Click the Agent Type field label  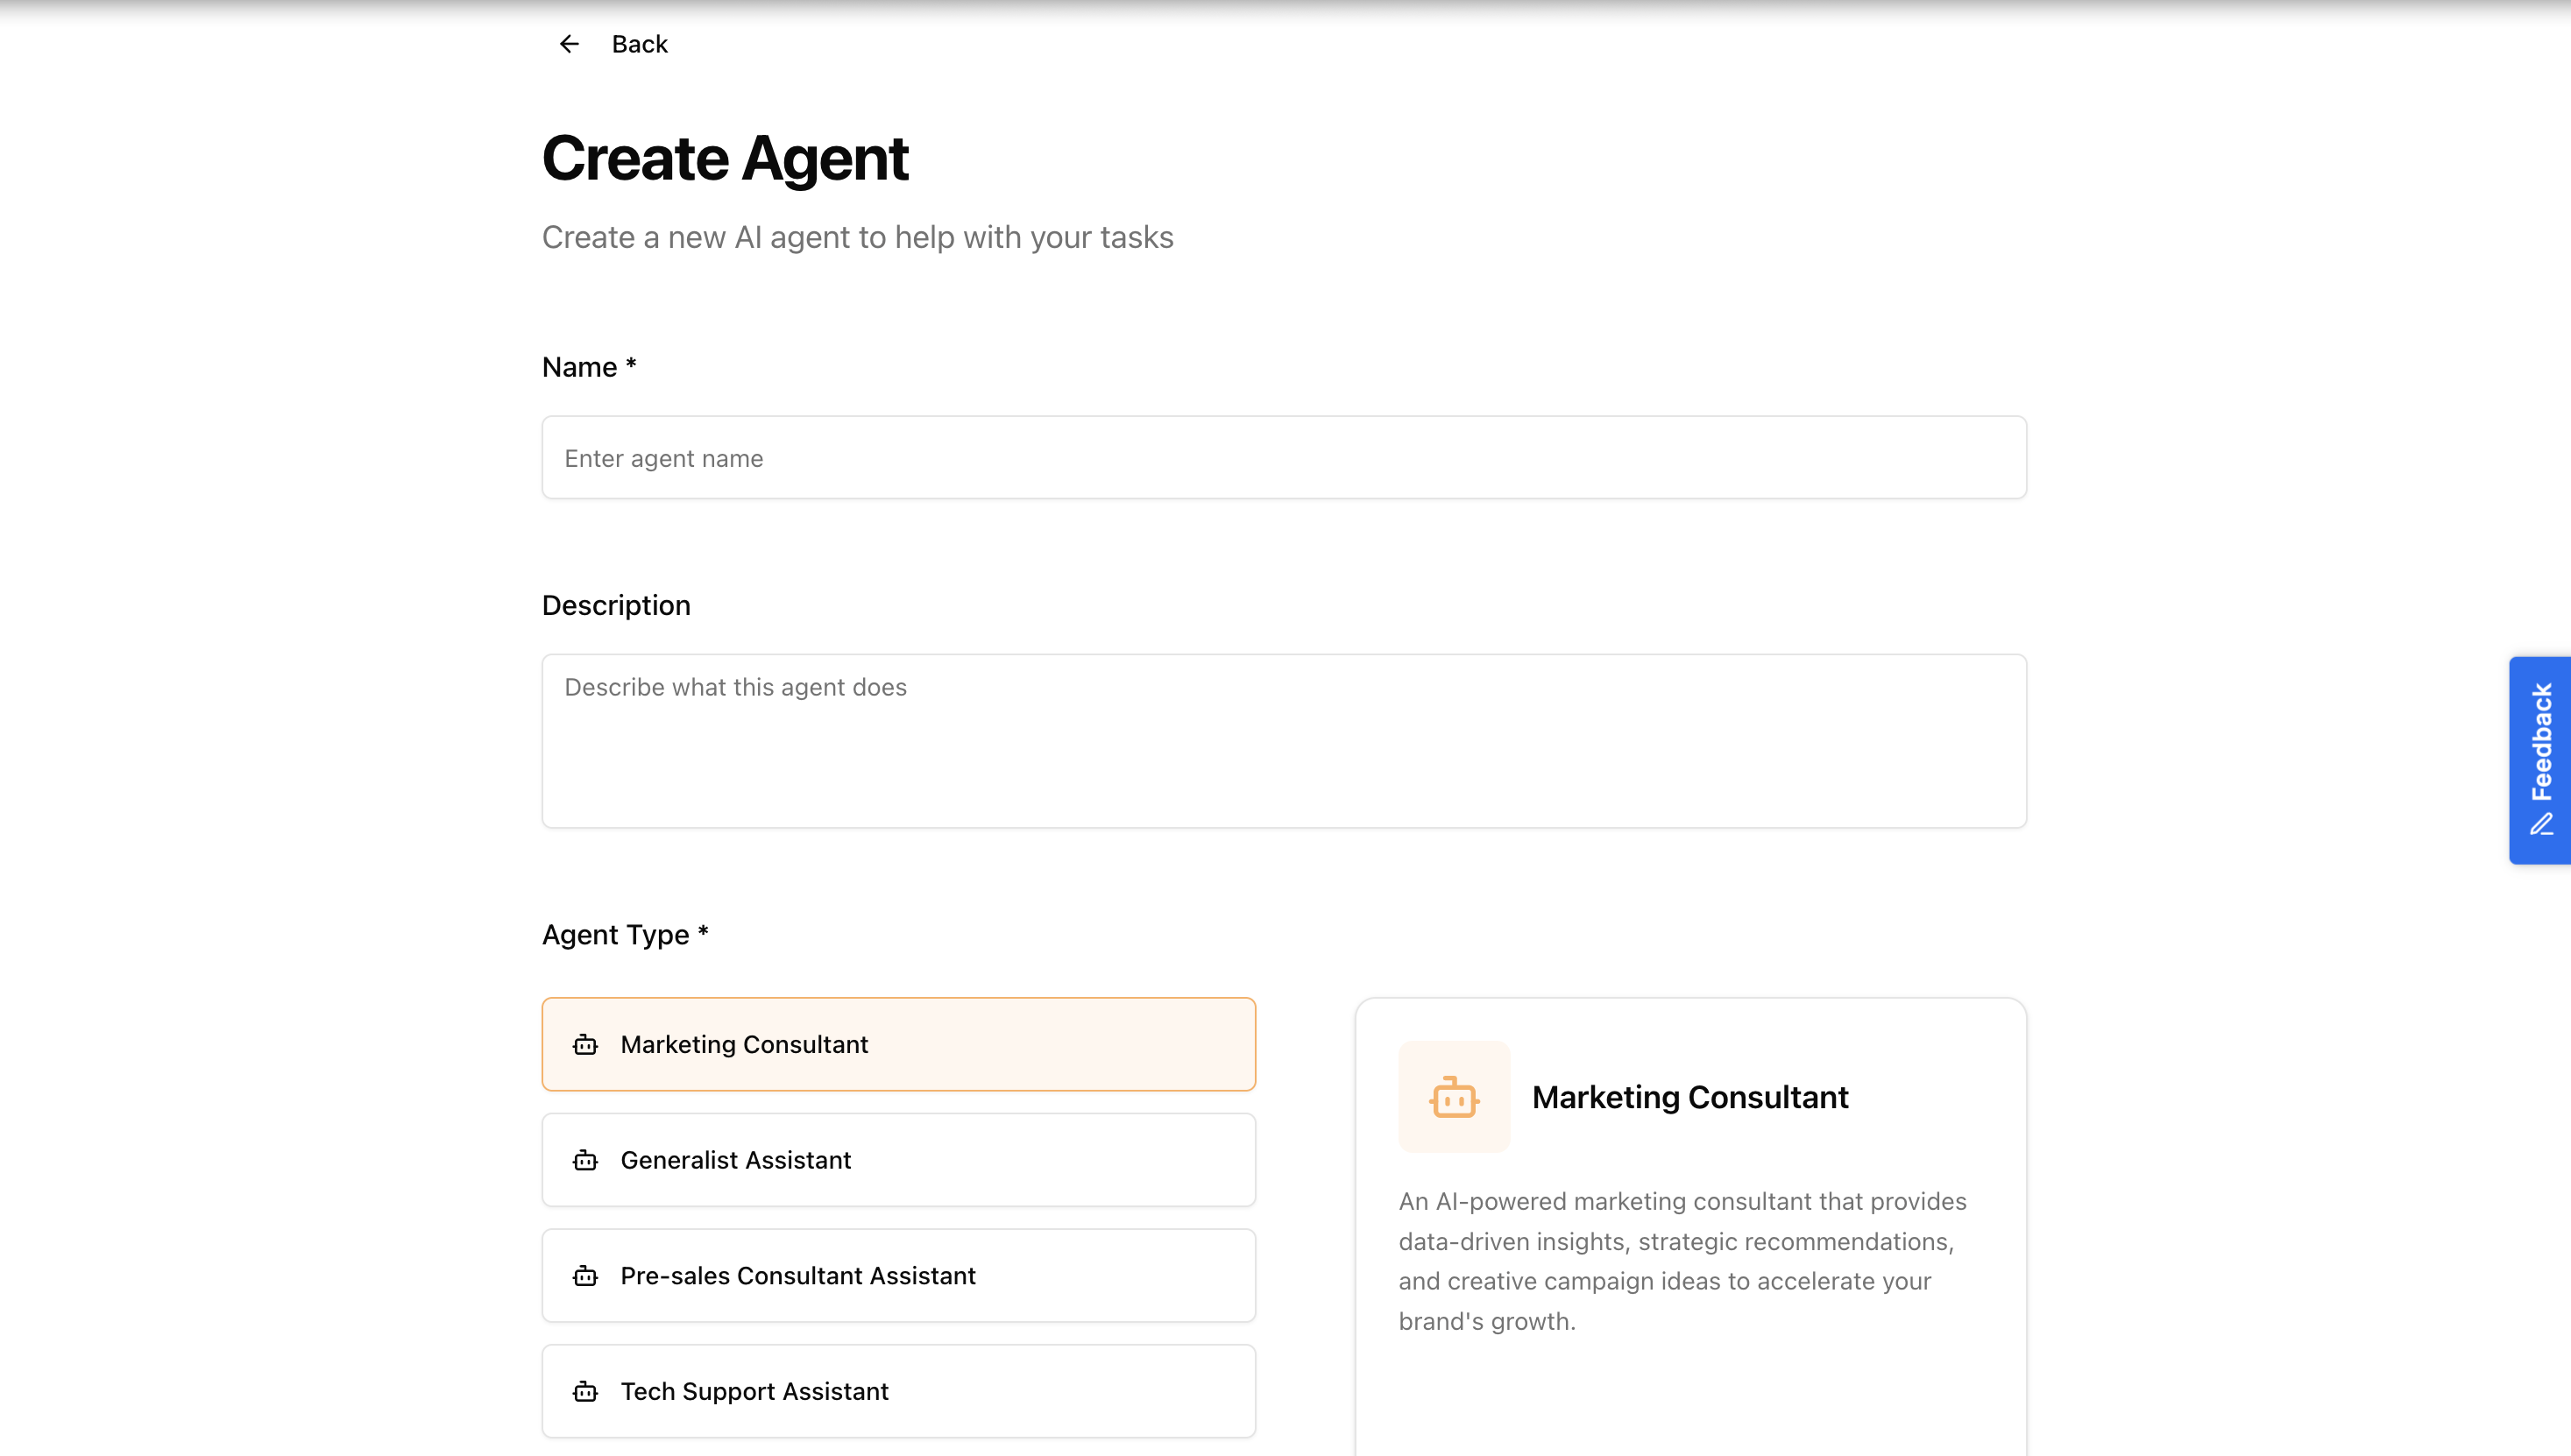pyautogui.click(x=624, y=934)
